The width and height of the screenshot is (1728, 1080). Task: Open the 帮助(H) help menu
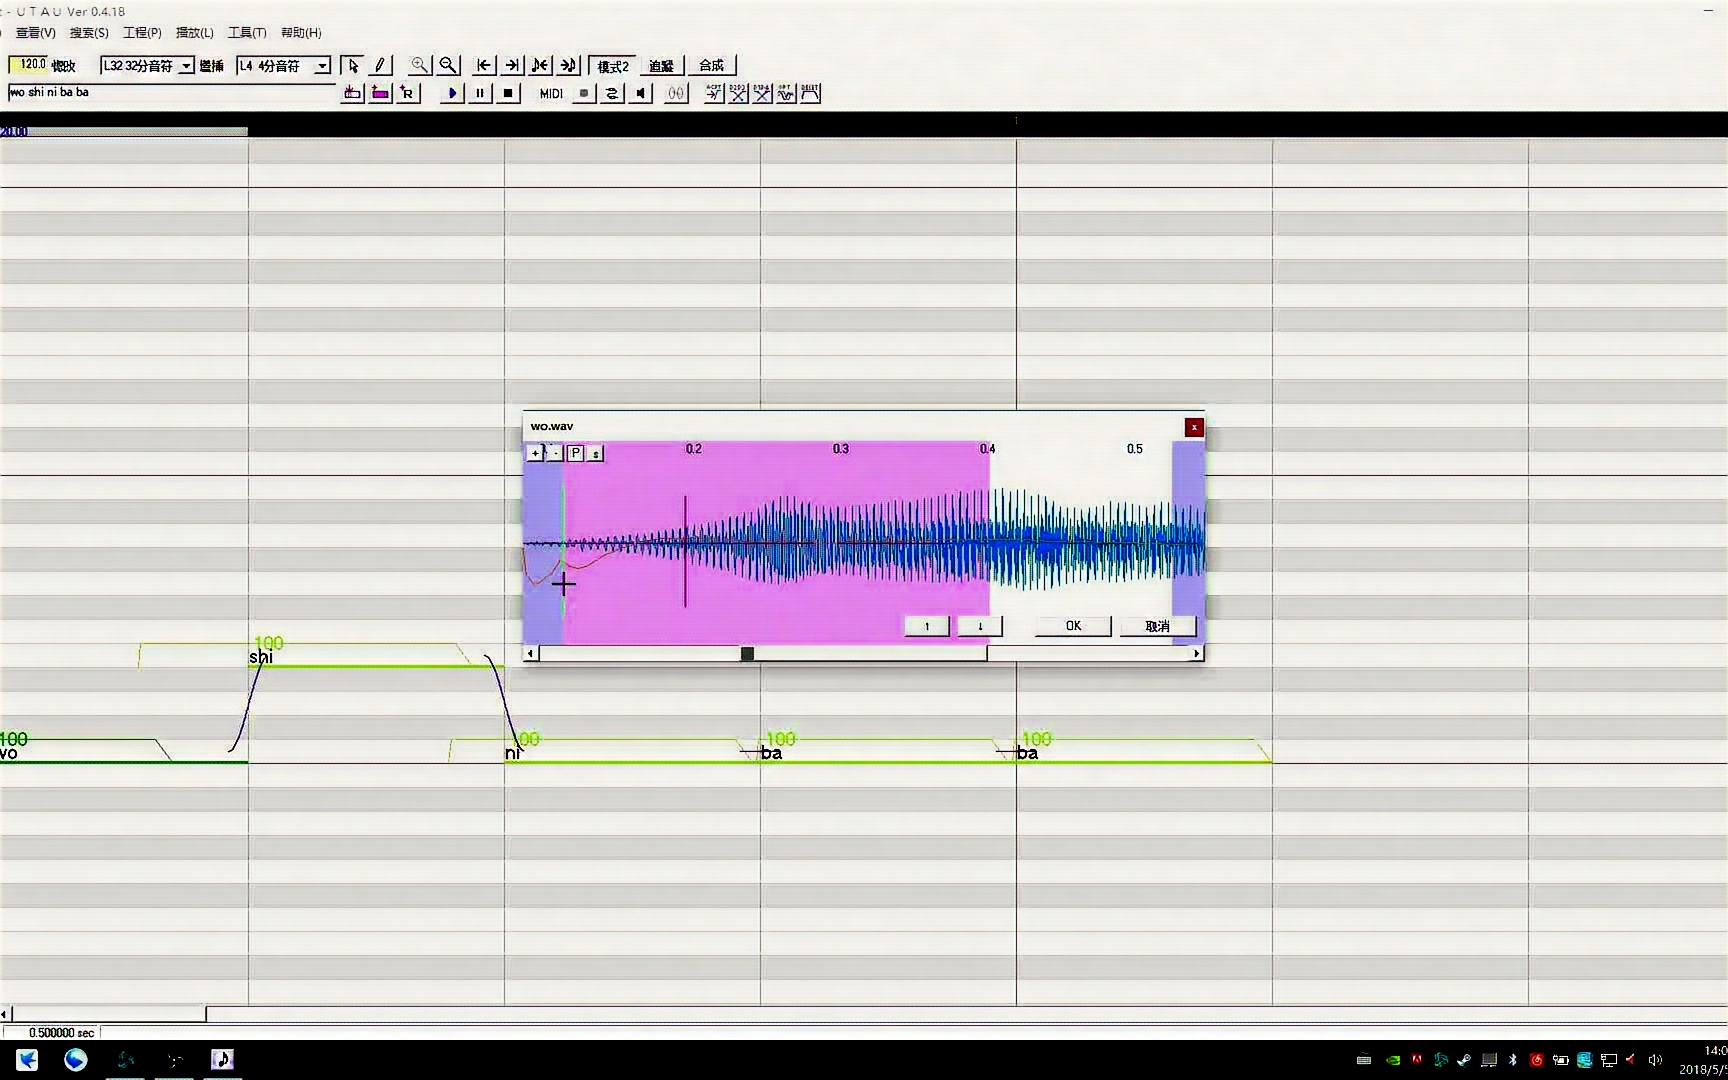click(301, 33)
